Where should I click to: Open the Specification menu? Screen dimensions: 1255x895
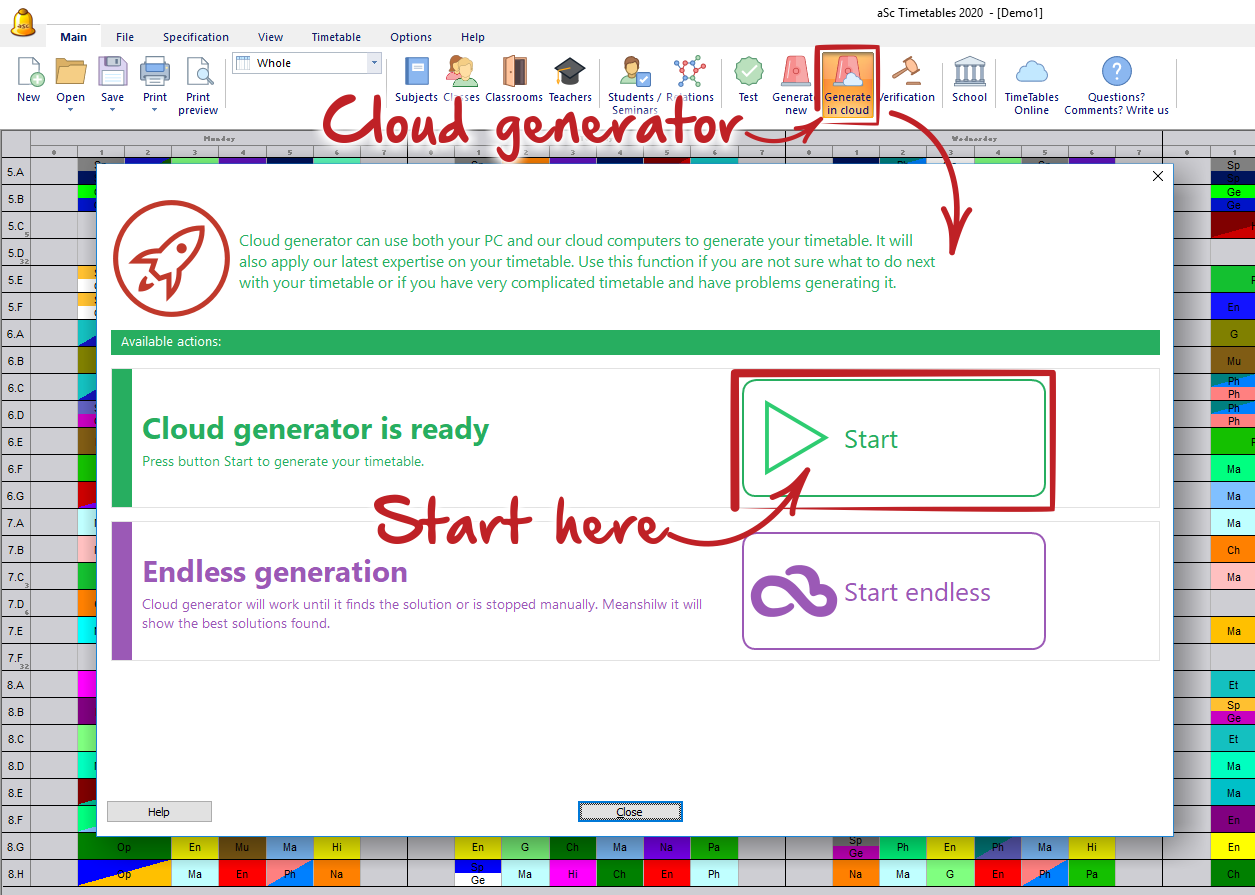196,37
